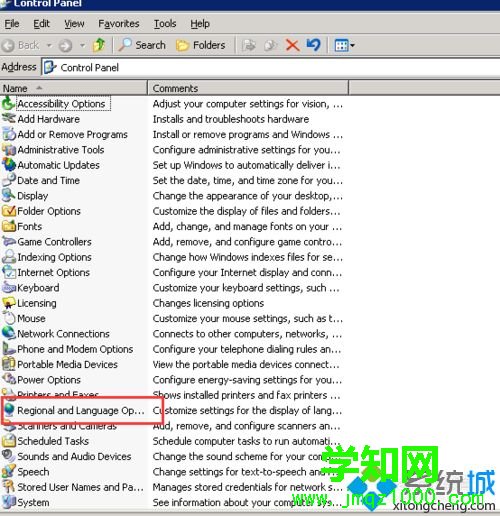Select the 'Administrative Tools' item name
The height and width of the screenshot is (516, 500).
61,150
